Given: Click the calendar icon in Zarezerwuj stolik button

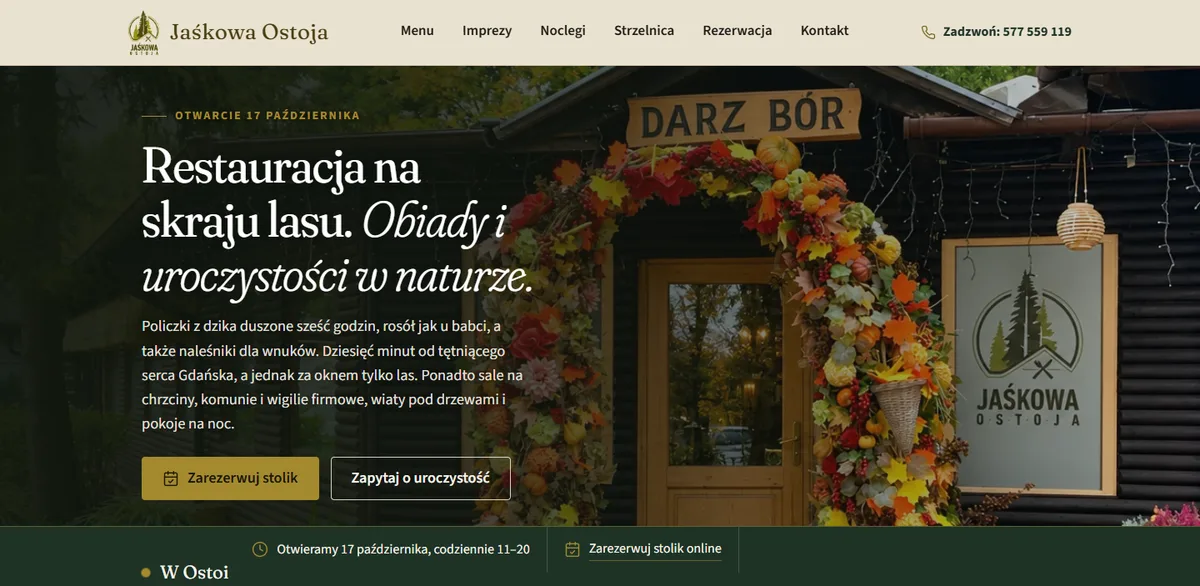Looking at the screenshot, I should point(171,478).
